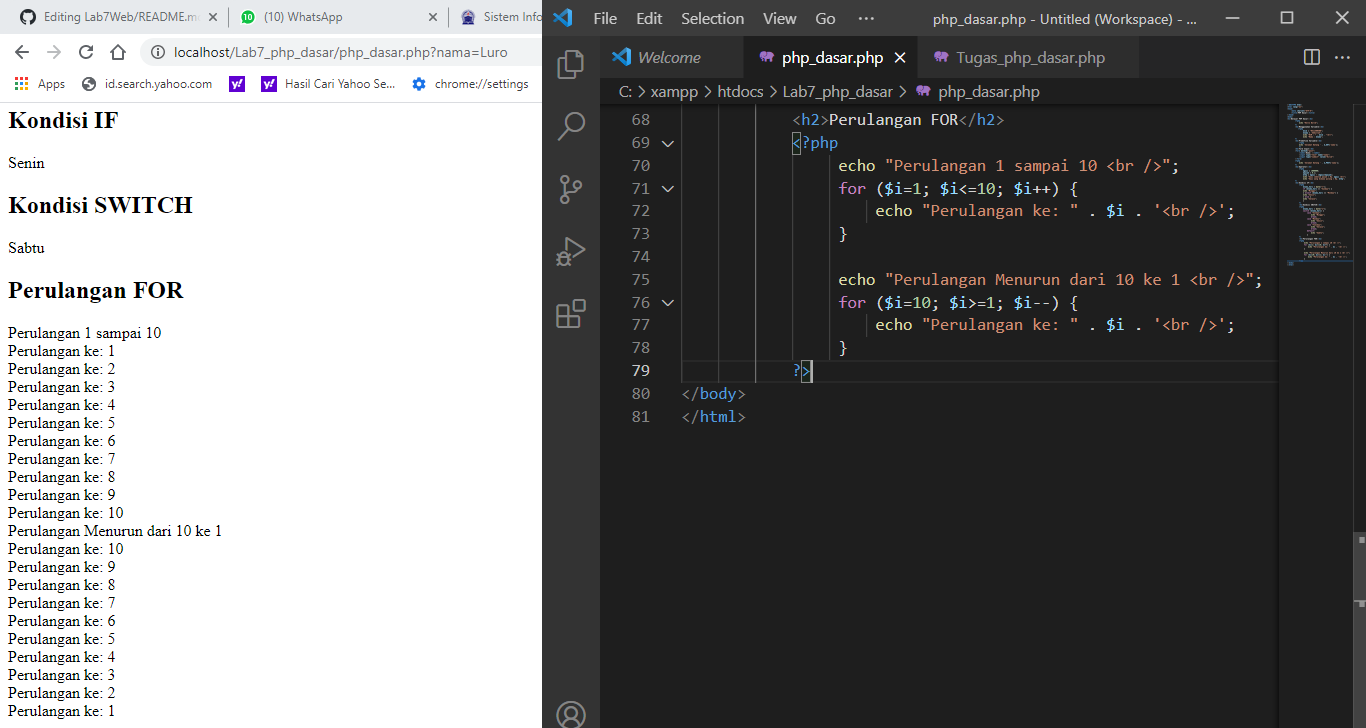
Task: Open the Search view in VS Code
Action: click(x=570, y=126)
